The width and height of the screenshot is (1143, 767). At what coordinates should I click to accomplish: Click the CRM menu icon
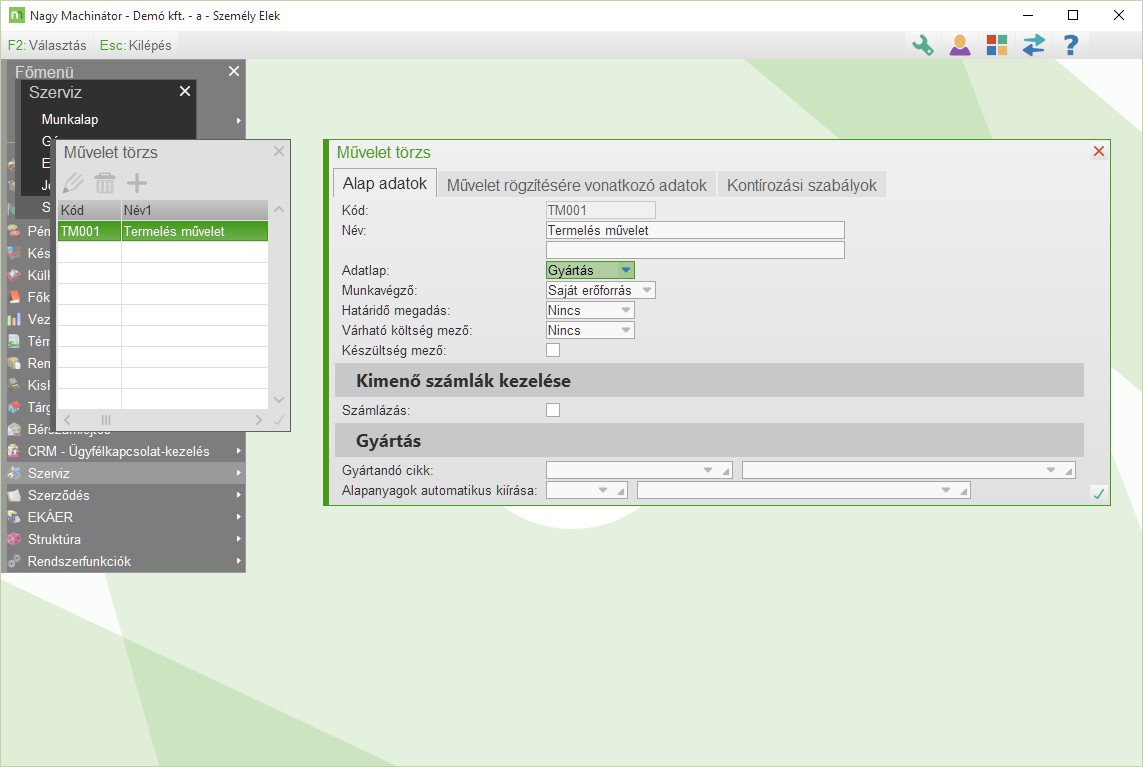(x=14, y=451)
